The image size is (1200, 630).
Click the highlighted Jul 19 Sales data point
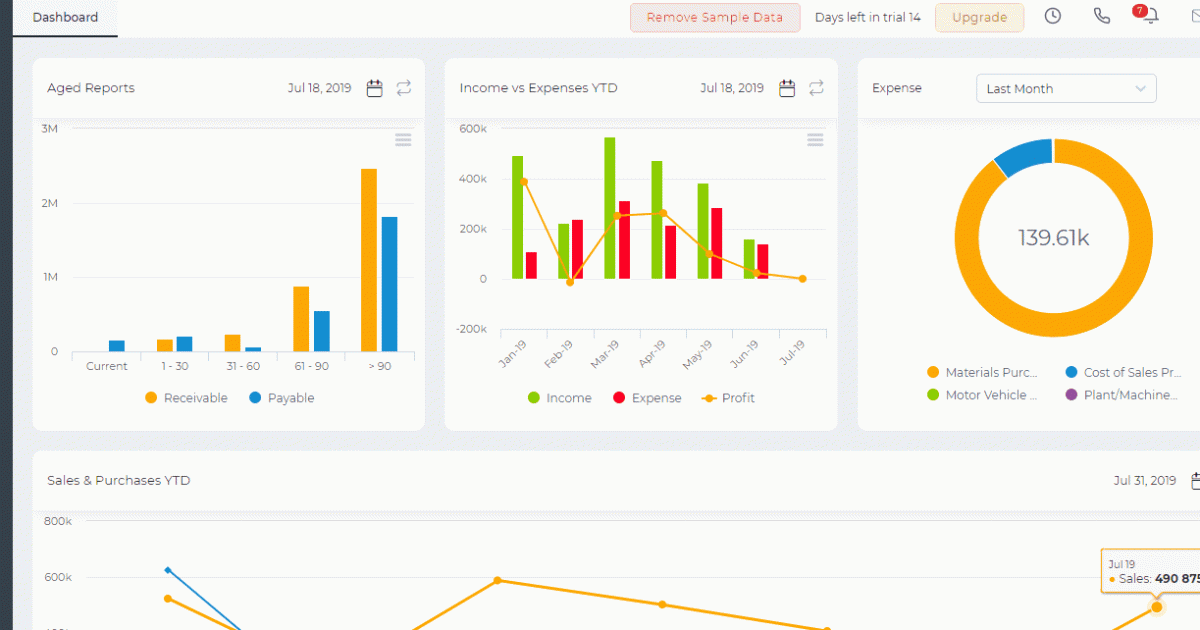click(1157, 607)
